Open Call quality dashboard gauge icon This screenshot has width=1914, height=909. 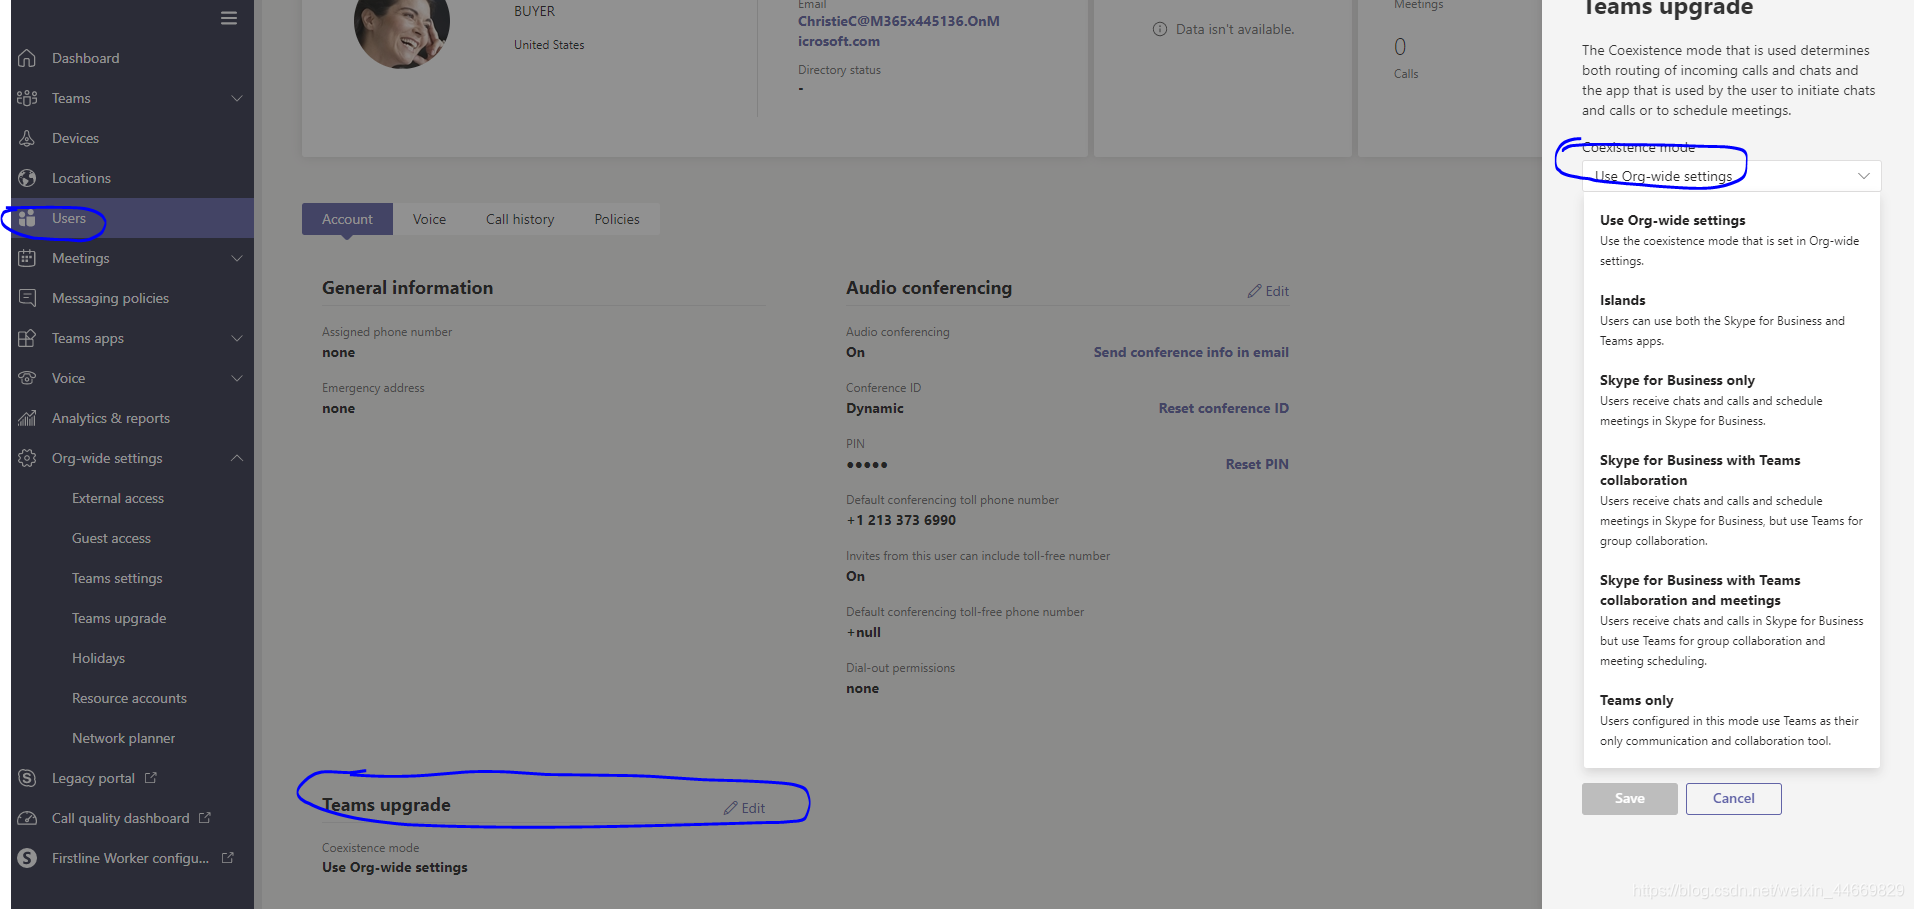(27, 818)
